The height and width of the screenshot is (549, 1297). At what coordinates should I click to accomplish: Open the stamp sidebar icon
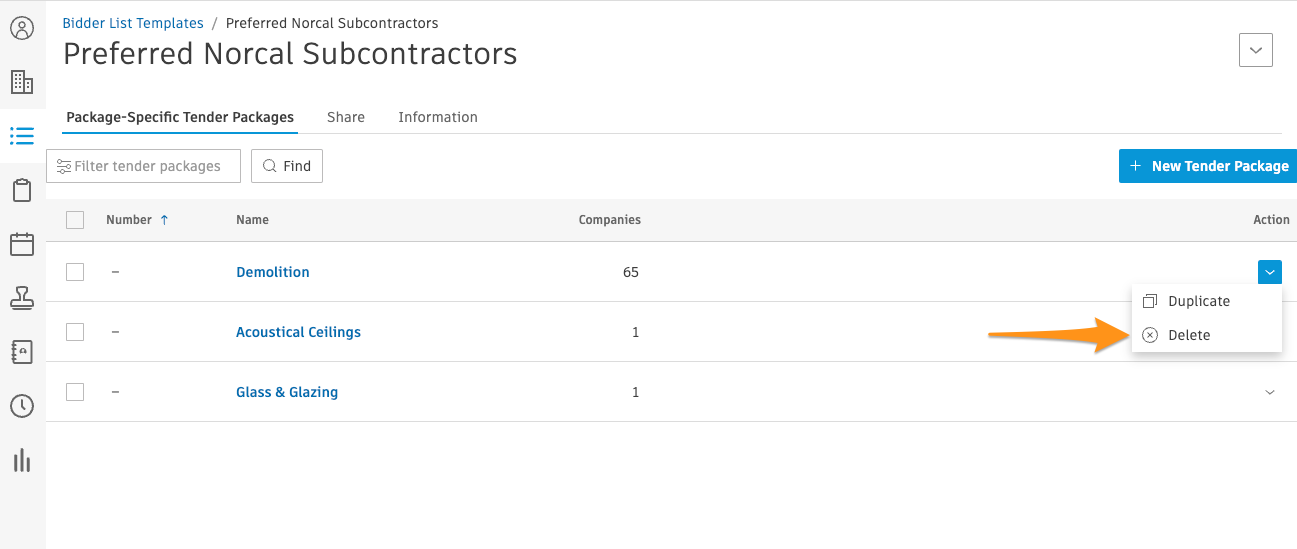tap(22, 297)
